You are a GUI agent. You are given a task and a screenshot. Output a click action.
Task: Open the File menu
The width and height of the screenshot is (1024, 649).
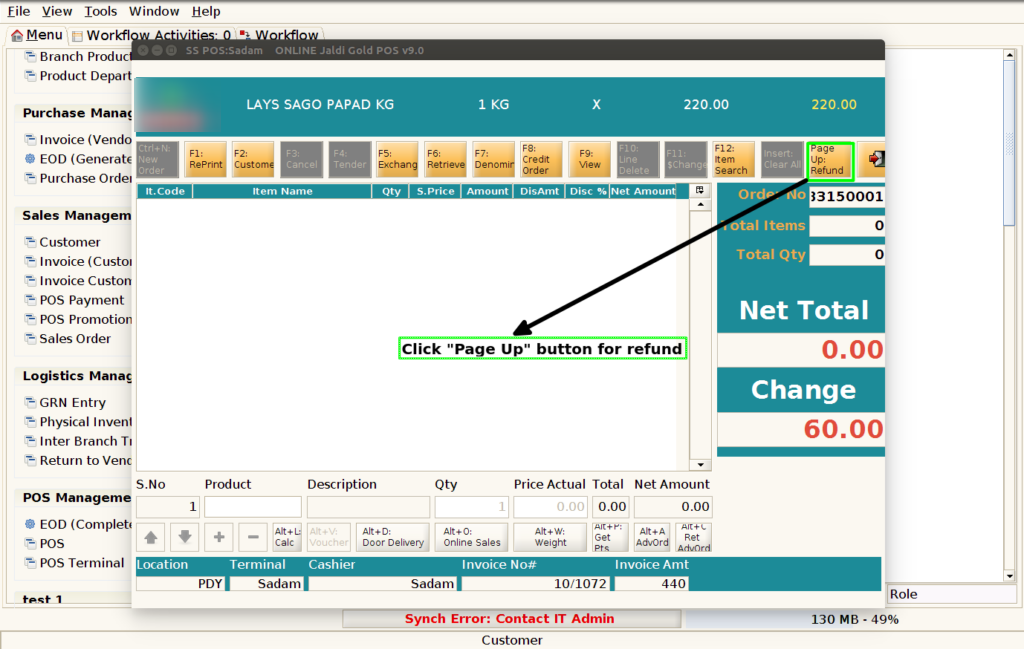[x=18, y=11]
